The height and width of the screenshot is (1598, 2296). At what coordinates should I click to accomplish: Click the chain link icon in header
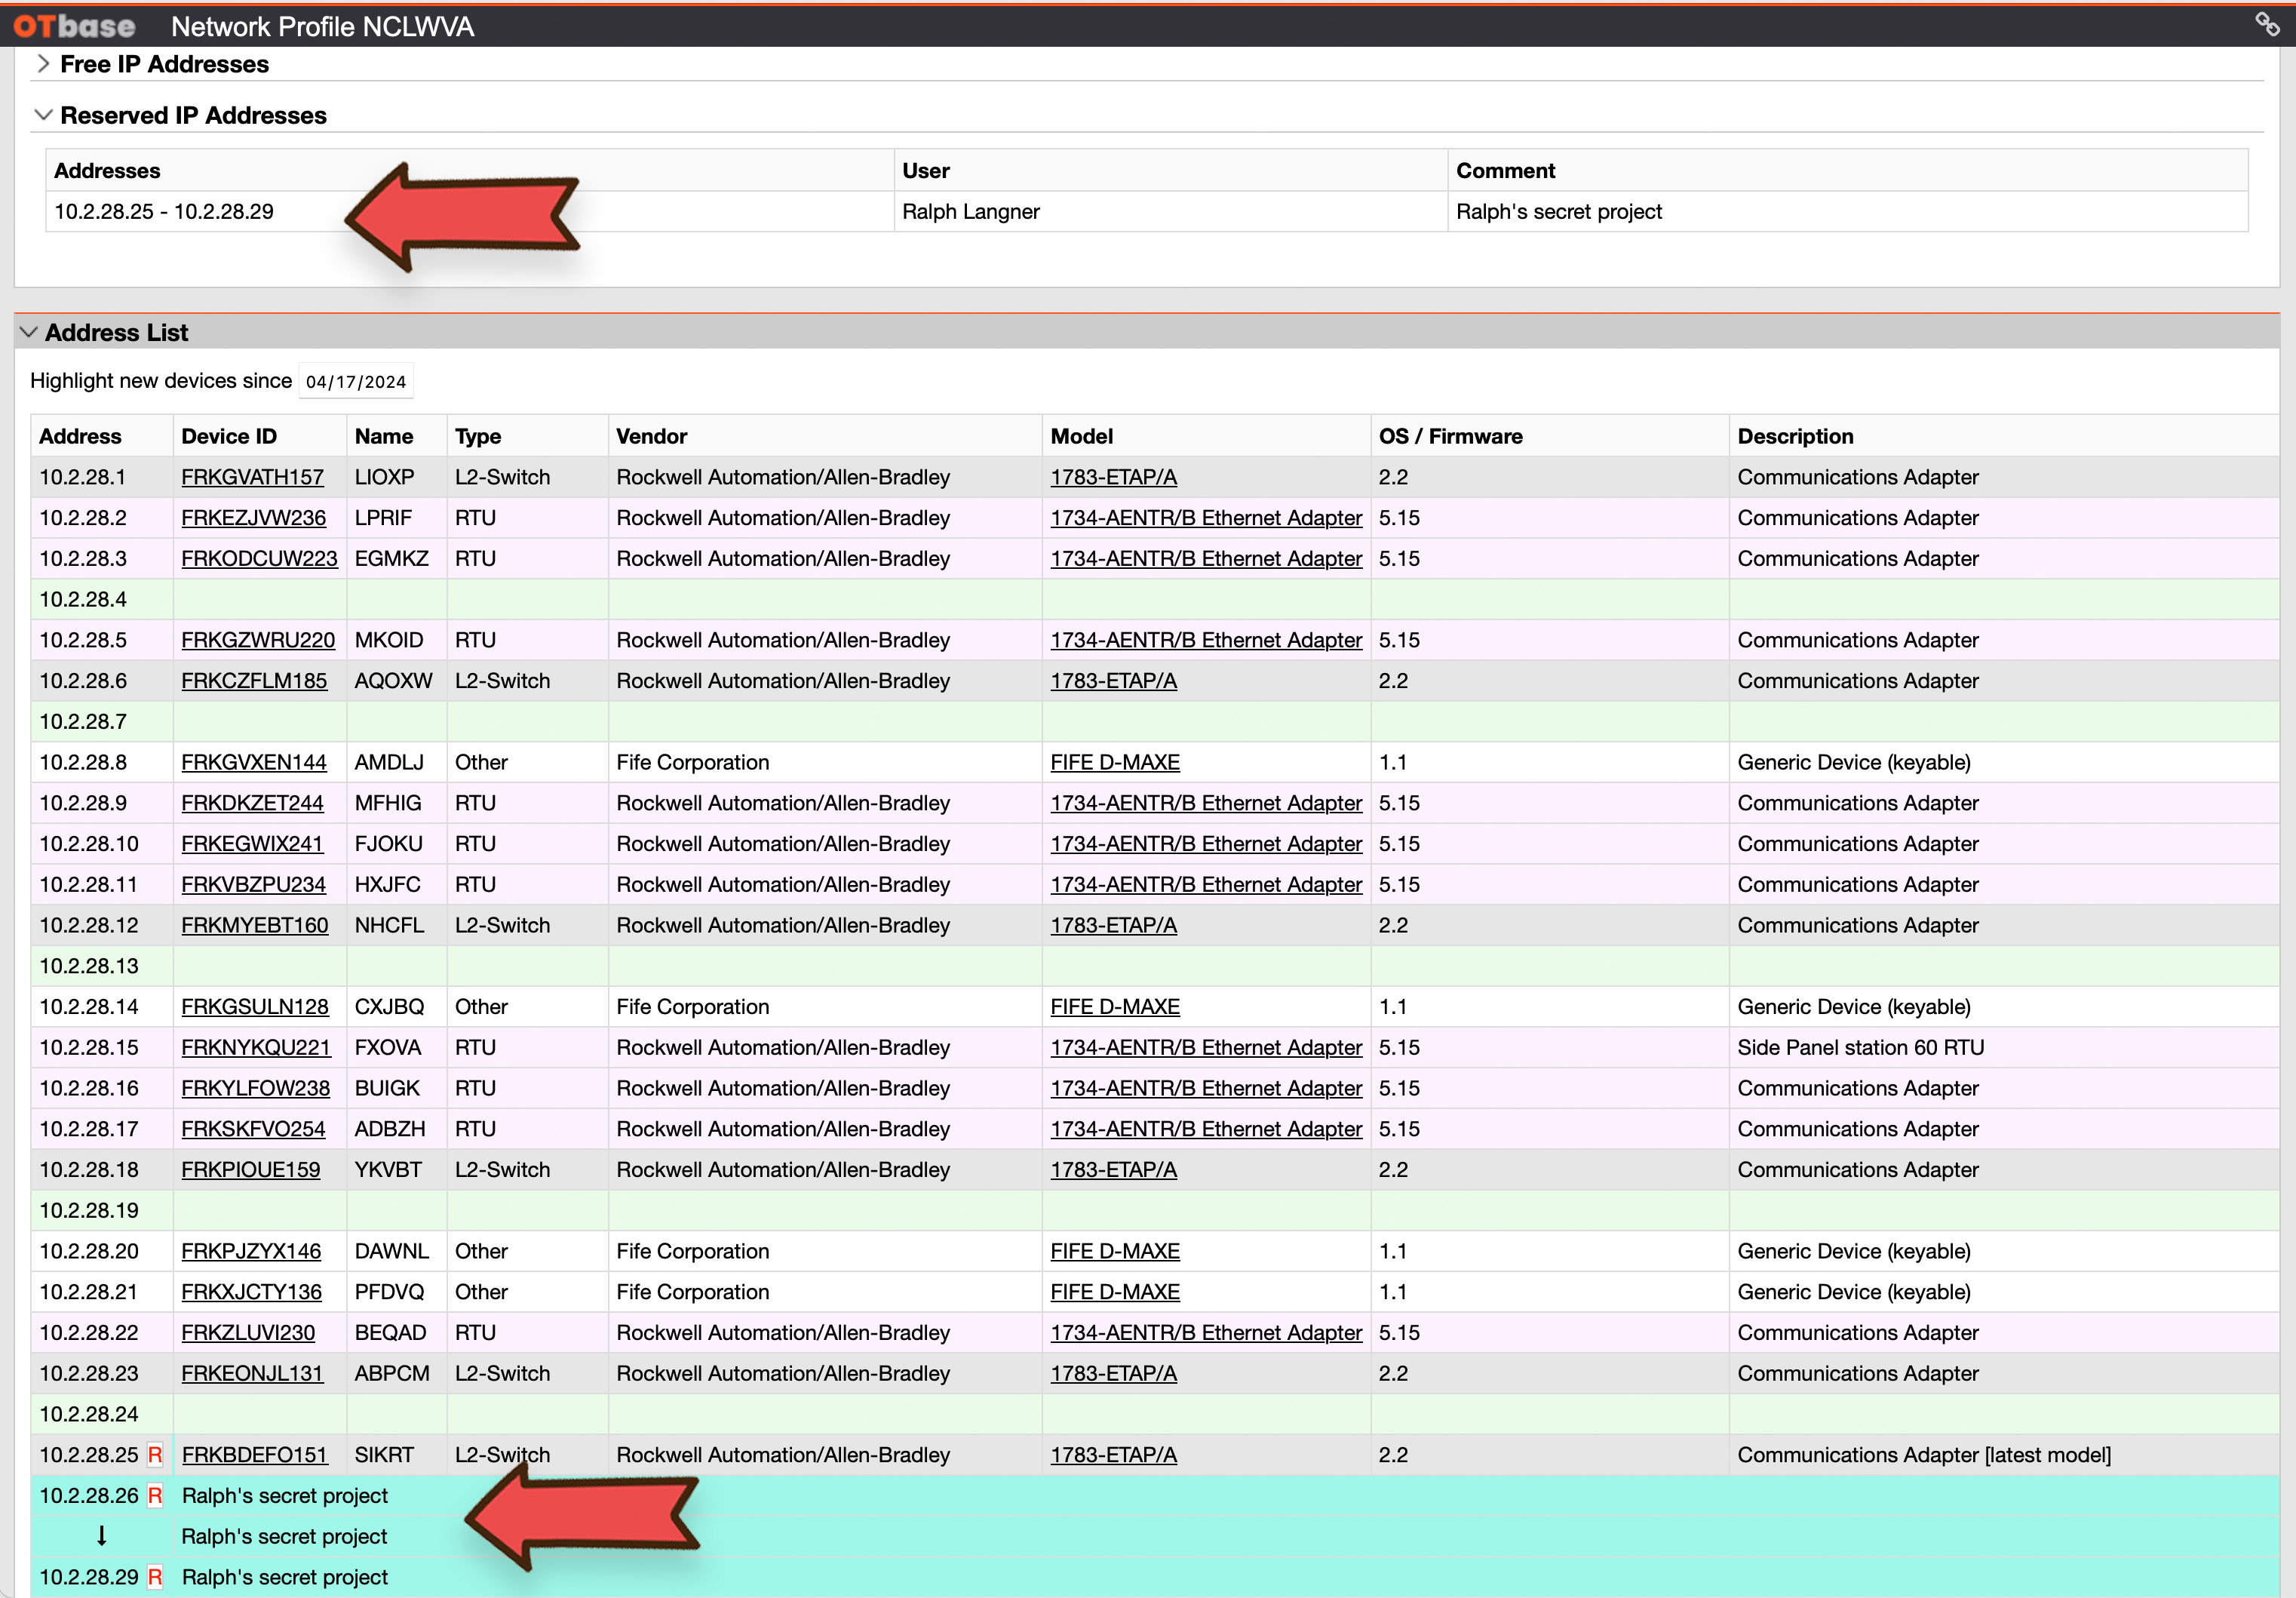click(2267, 24)
